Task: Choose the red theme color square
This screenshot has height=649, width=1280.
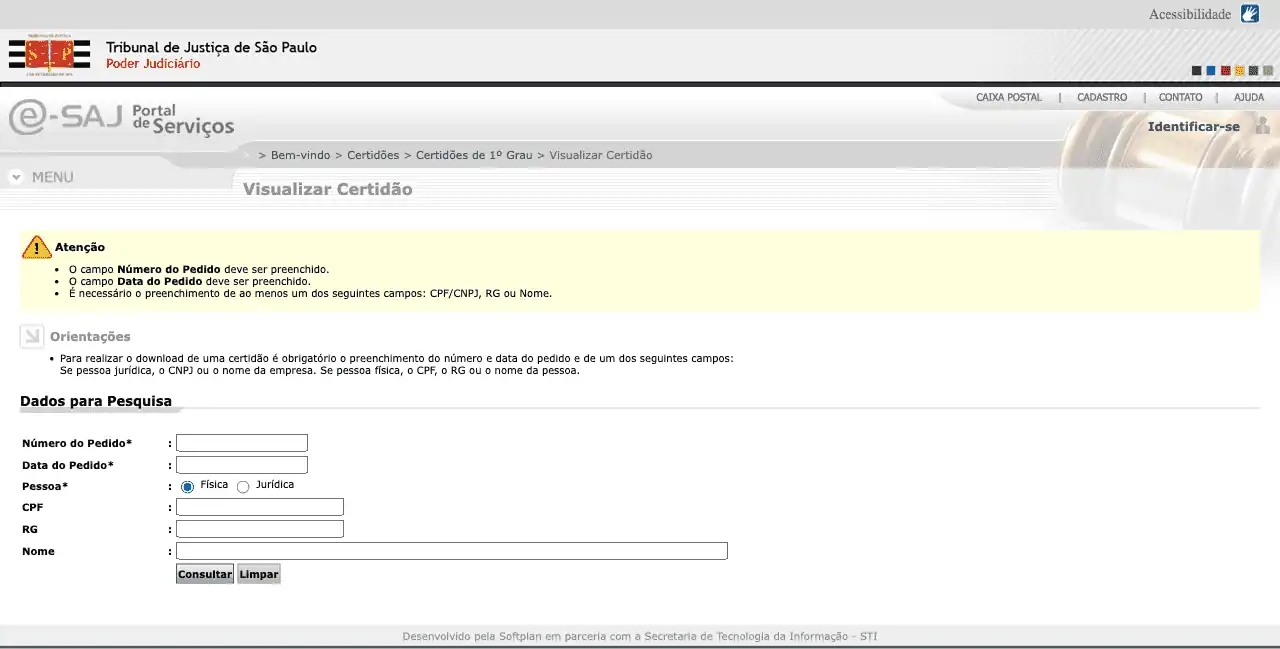Action: (1225, 71)
